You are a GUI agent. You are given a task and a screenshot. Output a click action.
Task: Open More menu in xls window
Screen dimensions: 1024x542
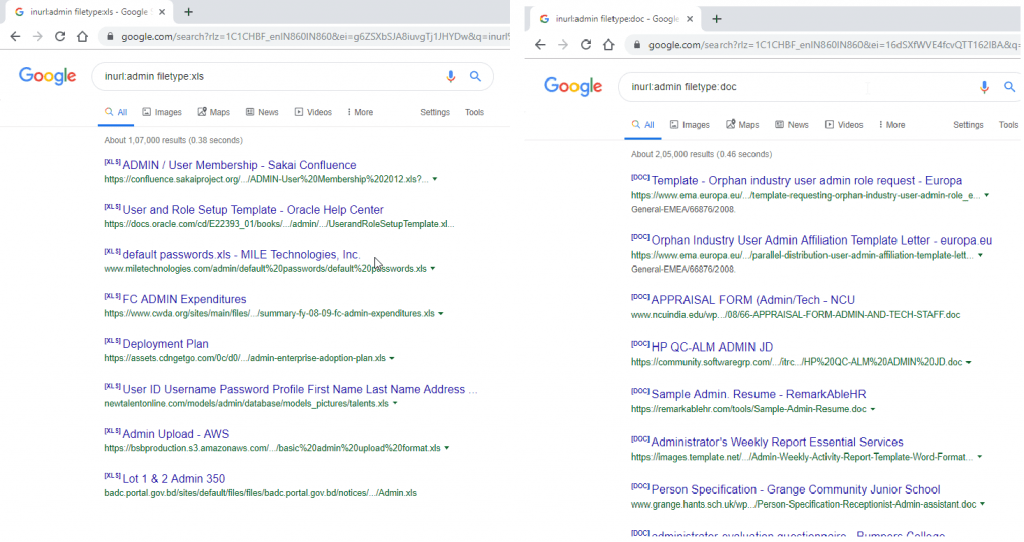[360, 112]
